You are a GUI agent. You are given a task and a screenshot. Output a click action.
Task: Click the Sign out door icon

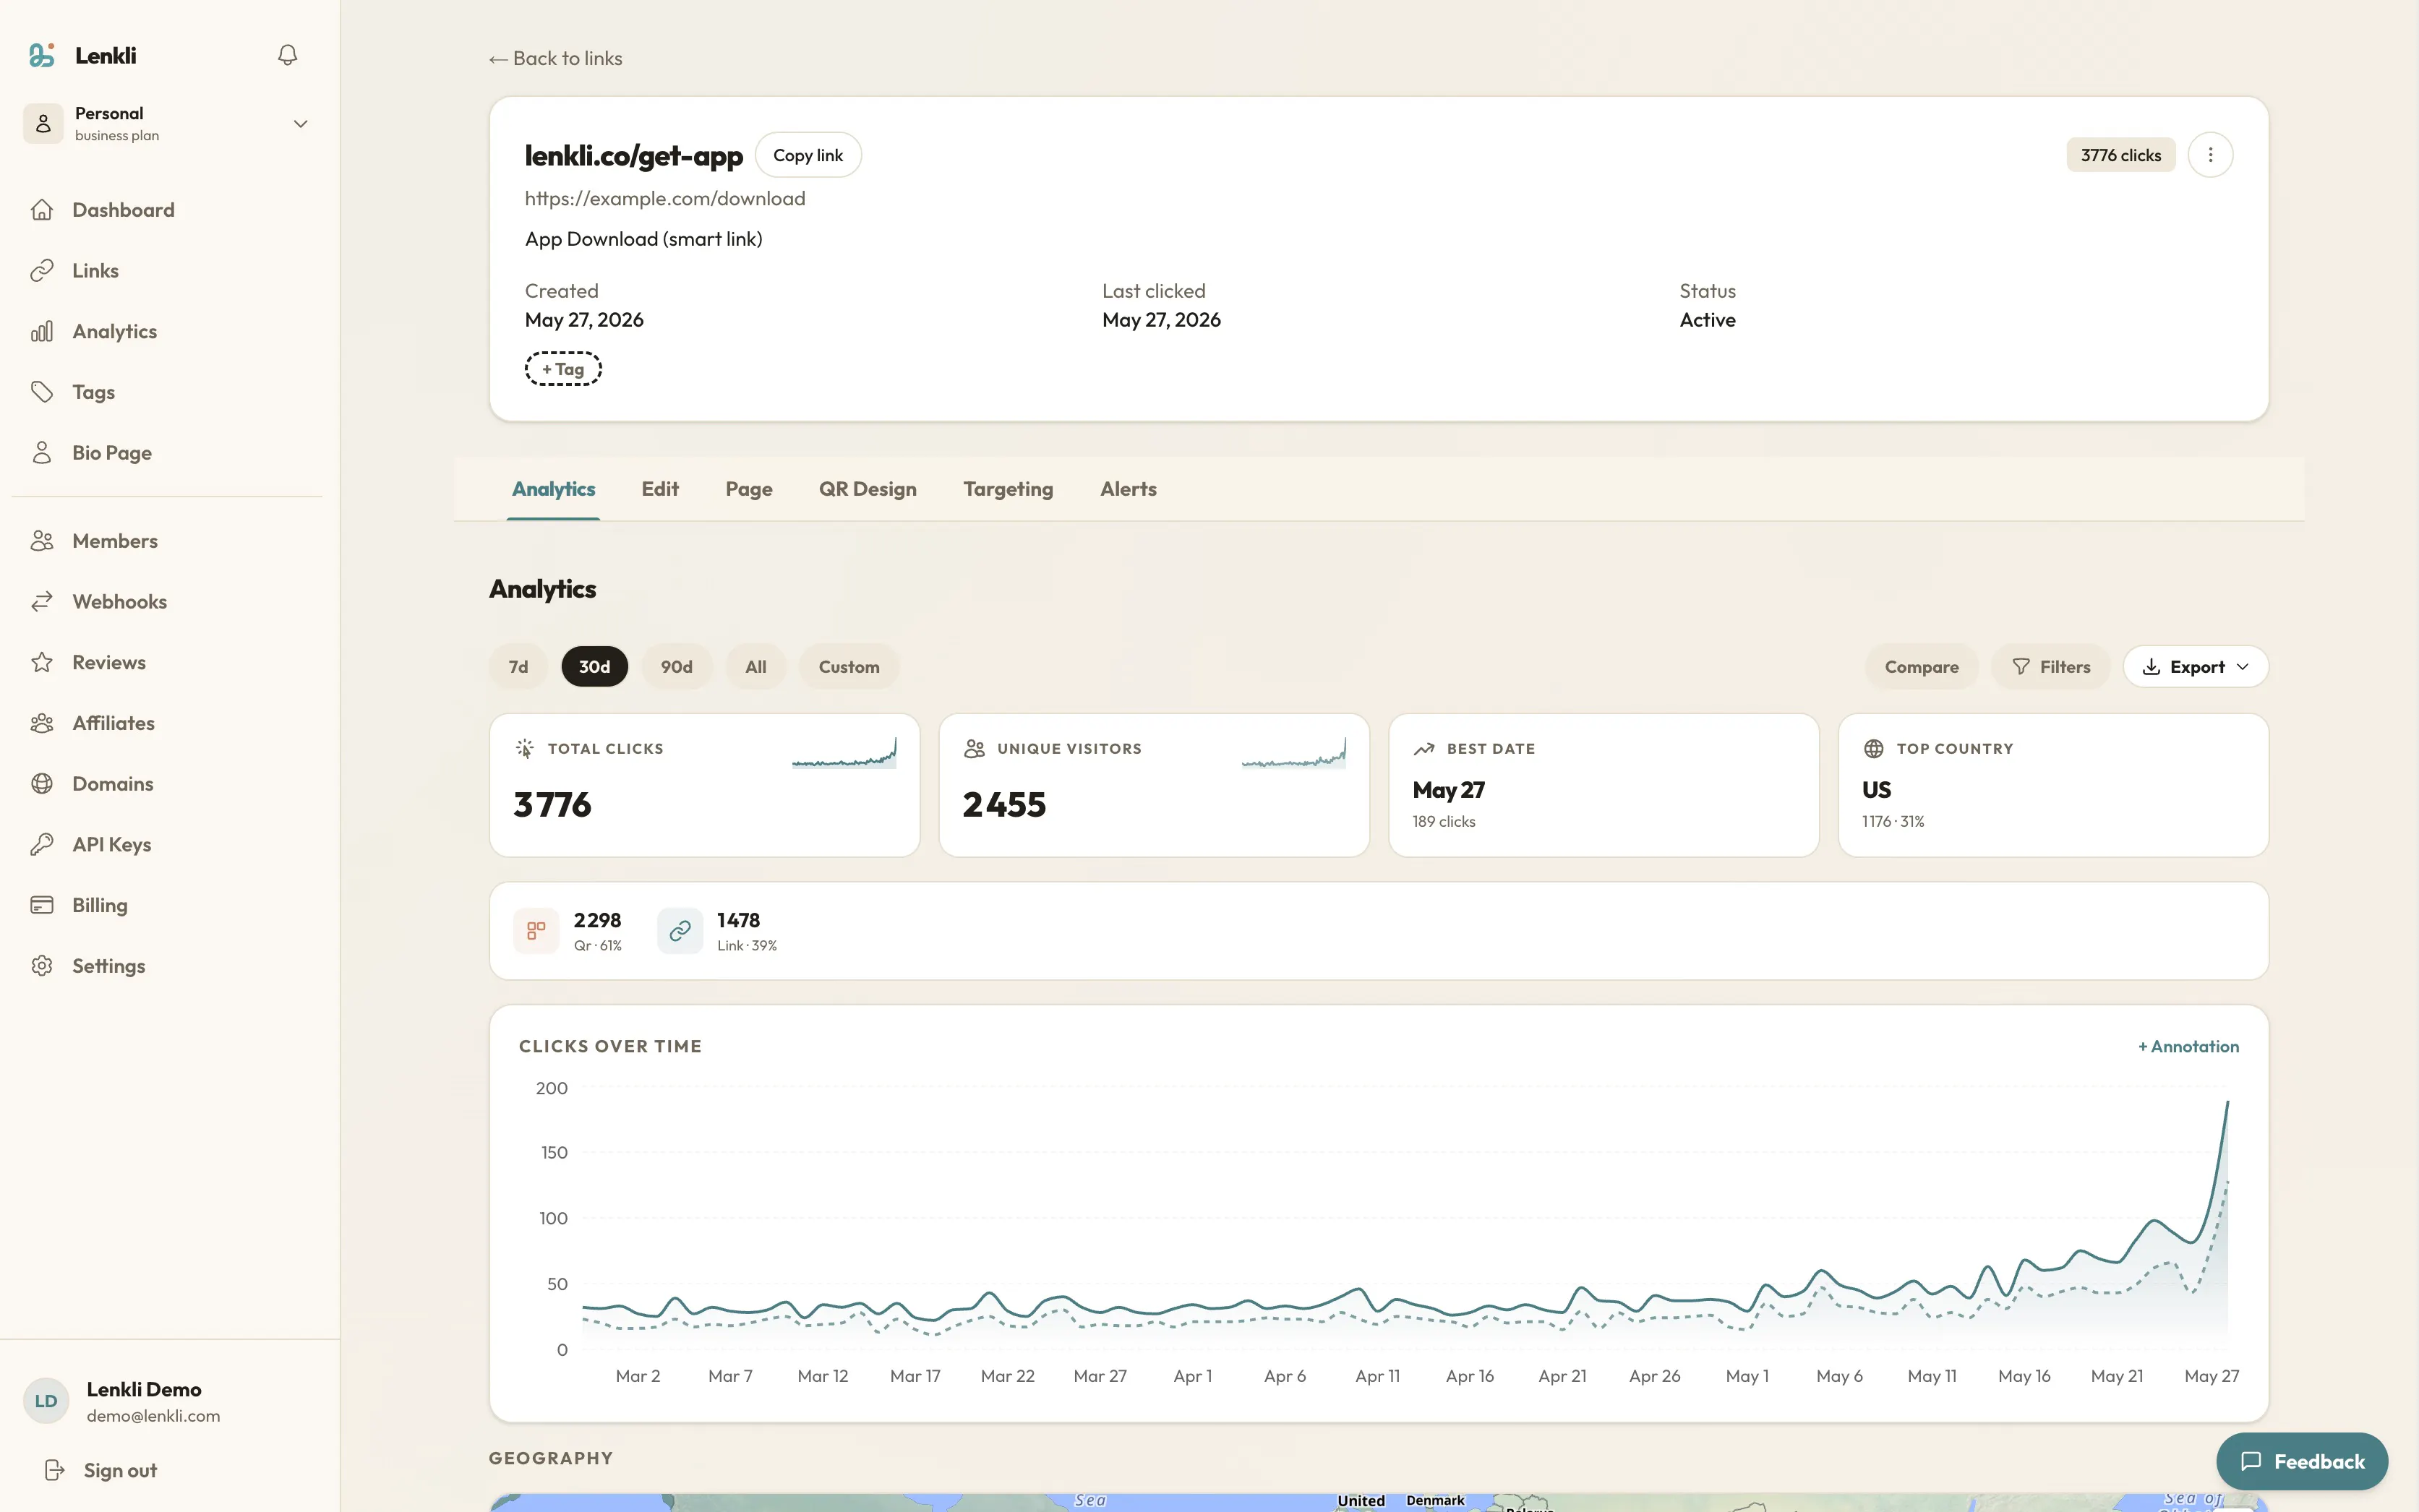coord(55,1470)
